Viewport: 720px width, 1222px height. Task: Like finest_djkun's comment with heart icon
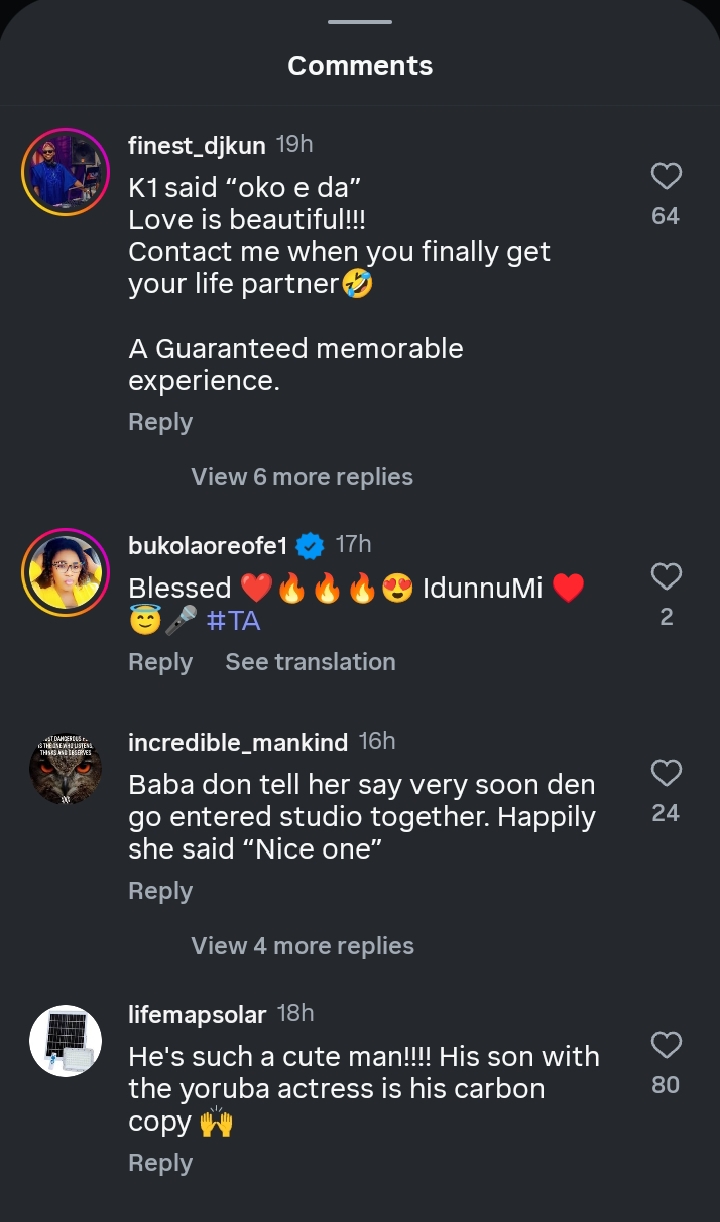666,177
